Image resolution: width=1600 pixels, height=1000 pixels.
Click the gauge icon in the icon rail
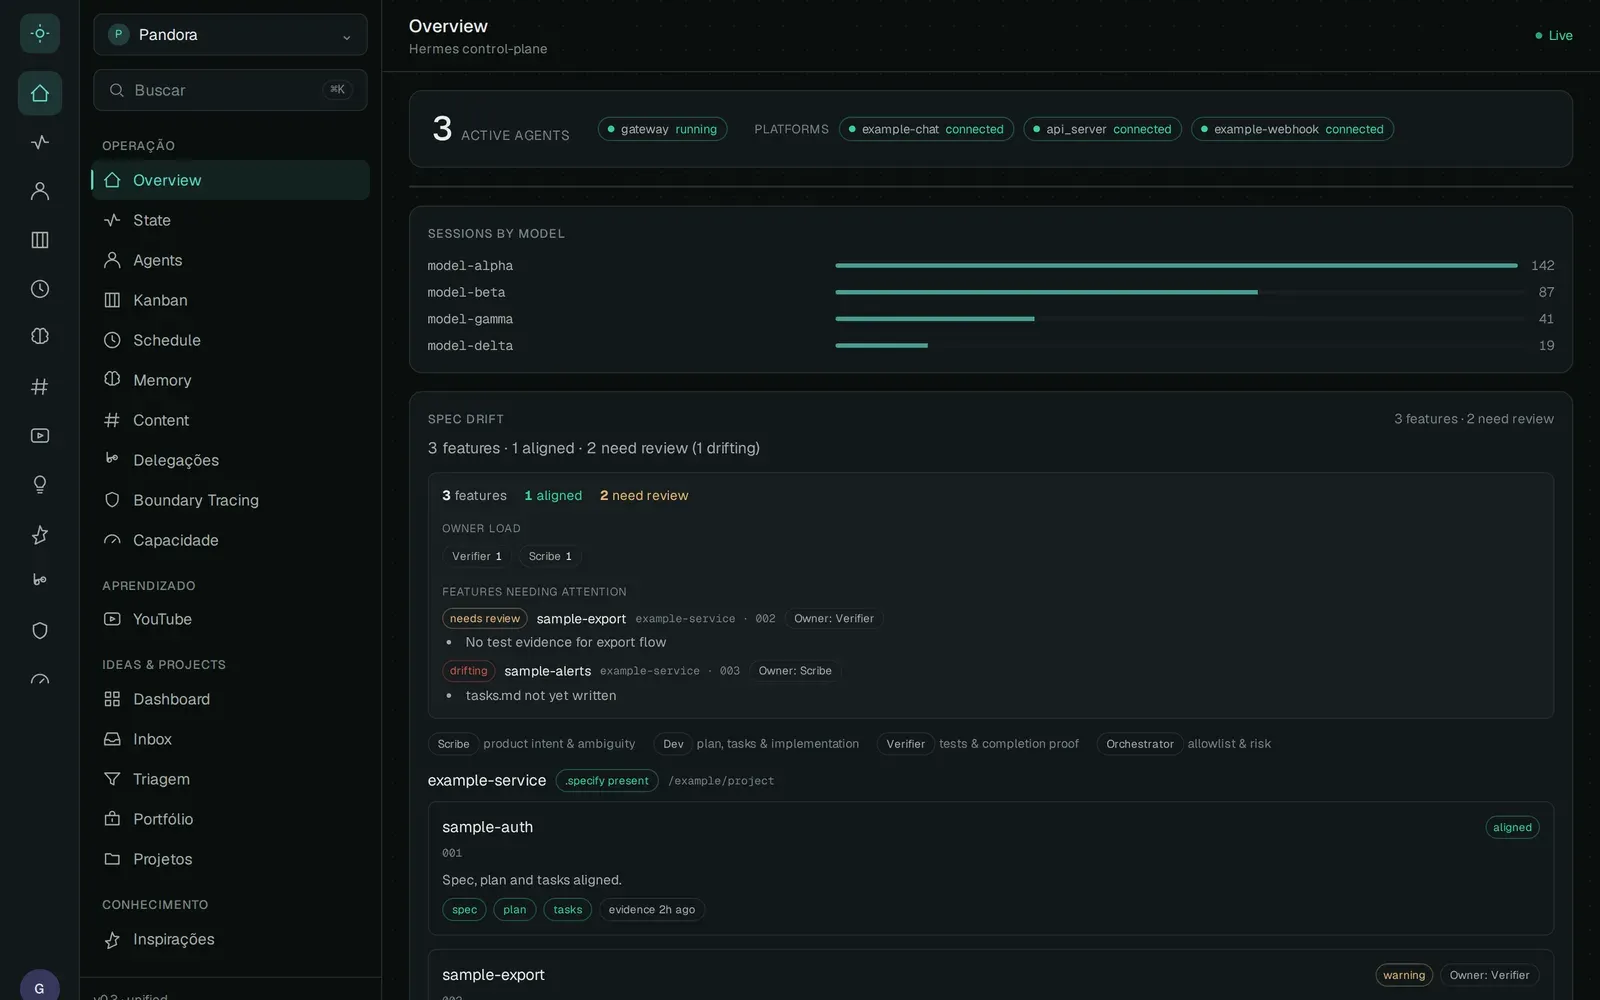click(x=40, y=679)
